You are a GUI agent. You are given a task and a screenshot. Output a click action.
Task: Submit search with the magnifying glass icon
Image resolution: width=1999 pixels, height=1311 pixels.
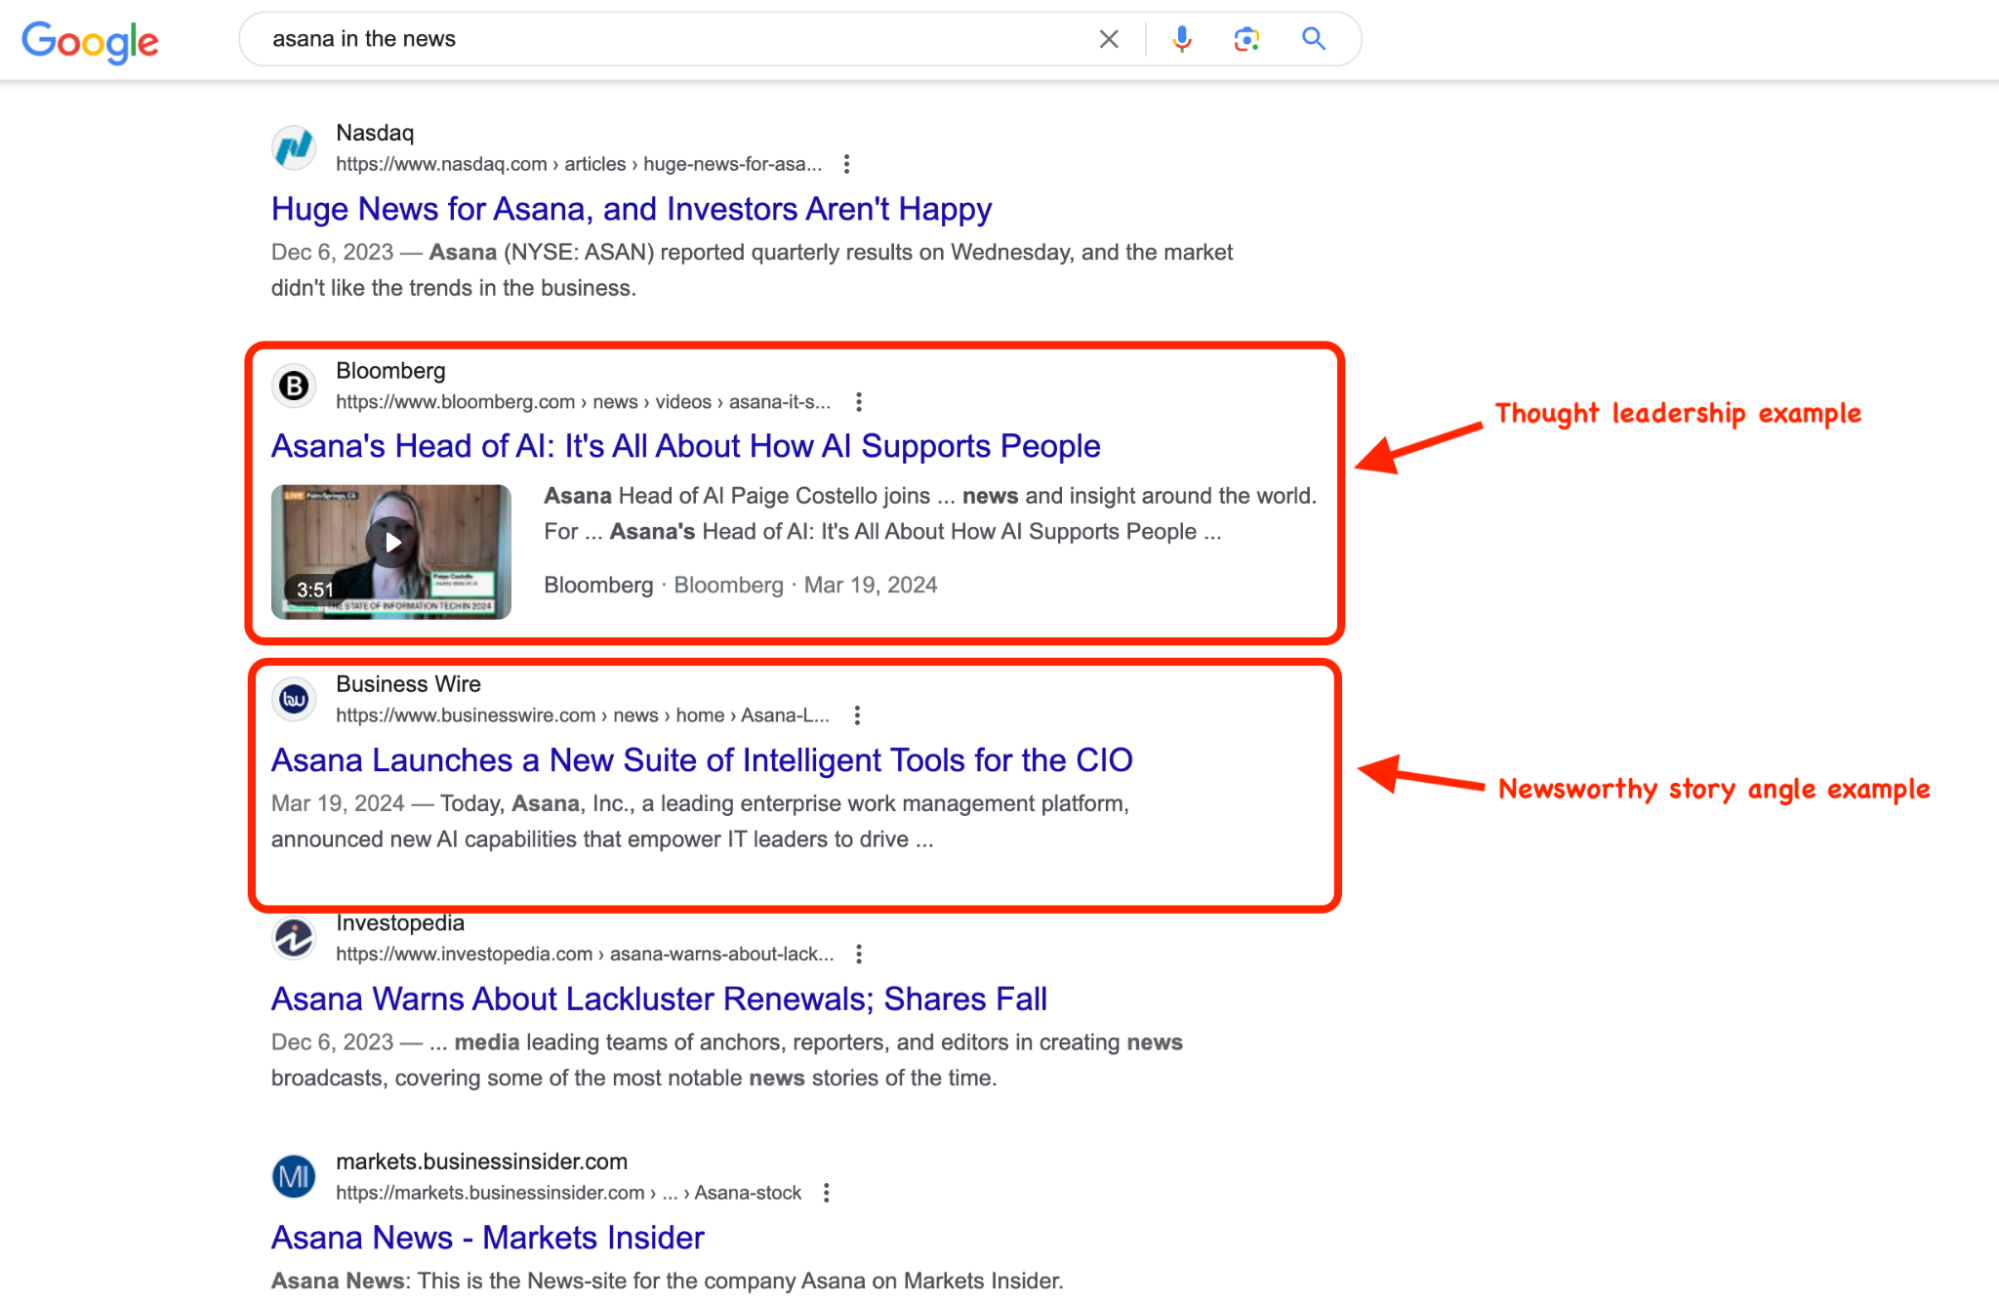[1314, 39]
